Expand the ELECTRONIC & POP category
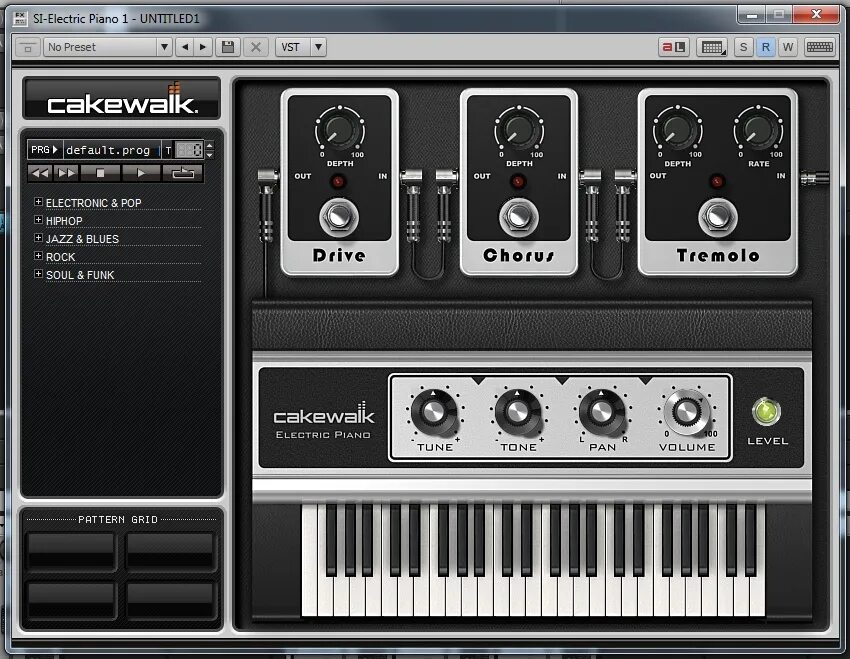 38,202
